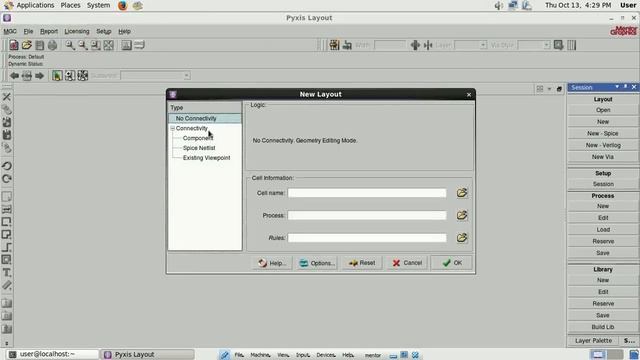Click the Redo arrow in left toolbar
The height and width of the screenshot is (360, 640).
click(7, 179)
